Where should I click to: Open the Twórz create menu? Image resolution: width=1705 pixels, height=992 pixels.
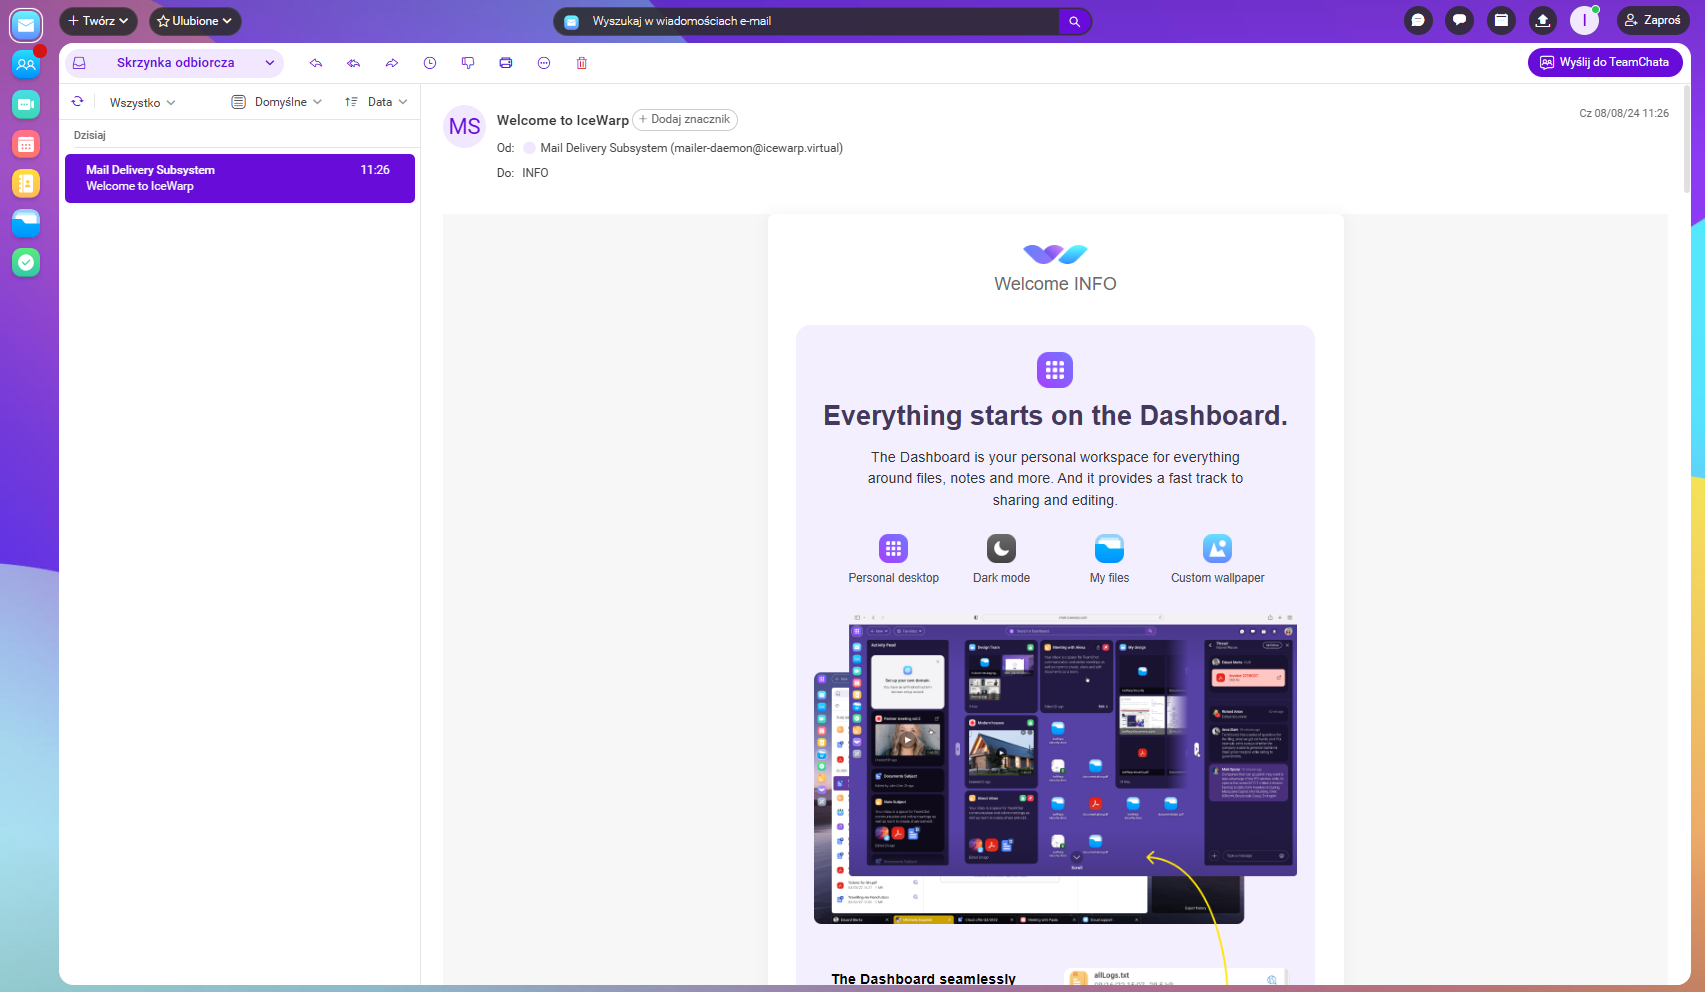(x=98, y=21)
